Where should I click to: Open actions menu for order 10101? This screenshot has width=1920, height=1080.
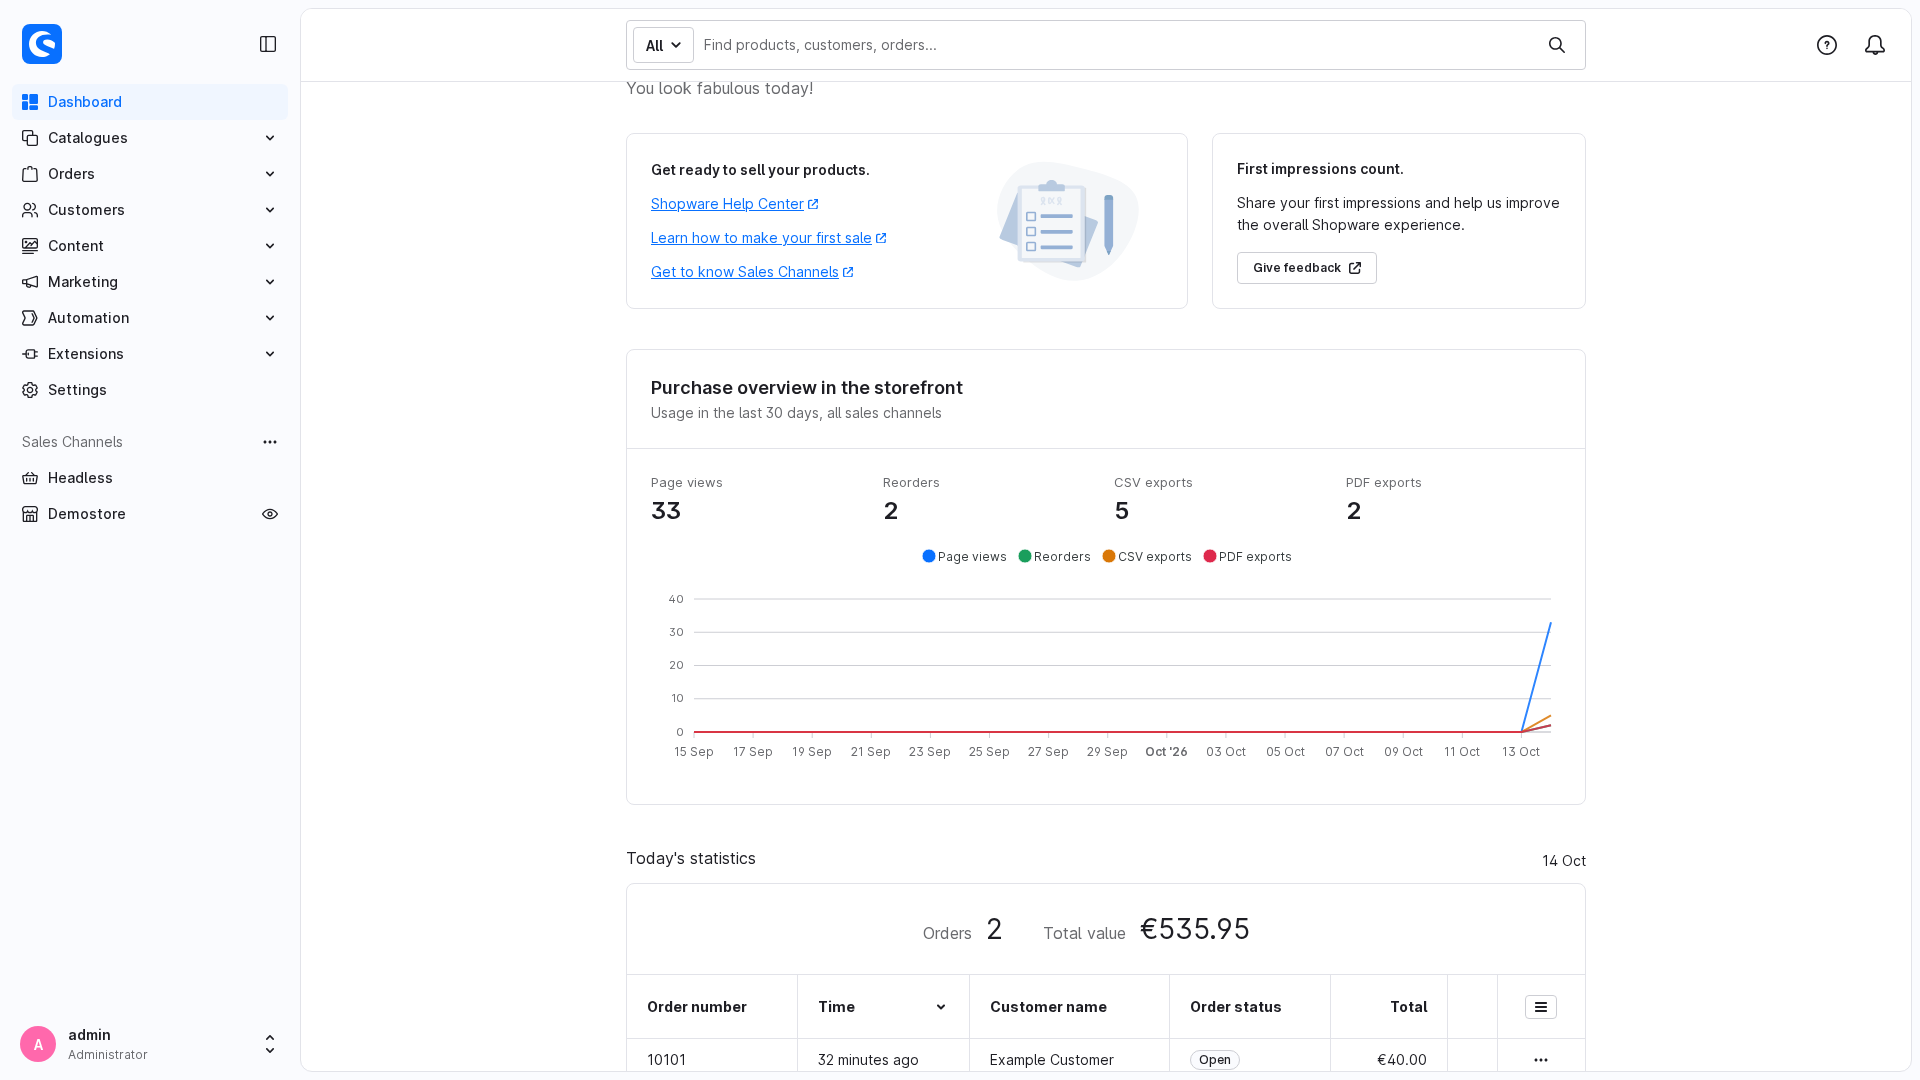click(x=1541, y=1060)
